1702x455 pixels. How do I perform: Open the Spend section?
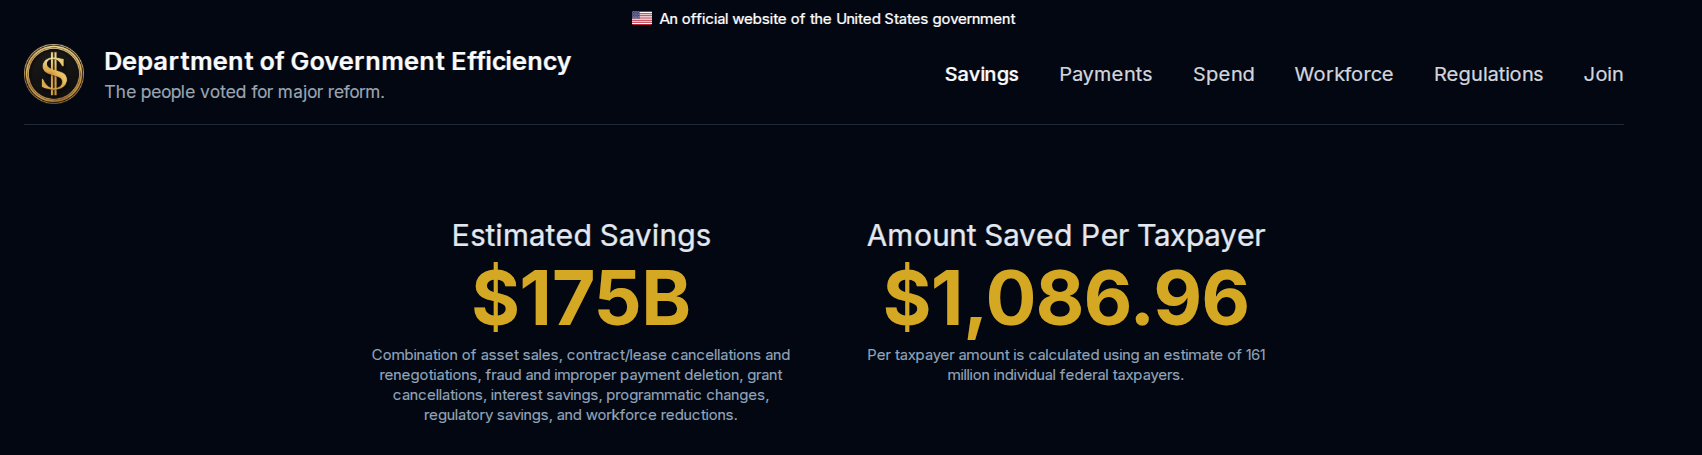pos(1223,74)
